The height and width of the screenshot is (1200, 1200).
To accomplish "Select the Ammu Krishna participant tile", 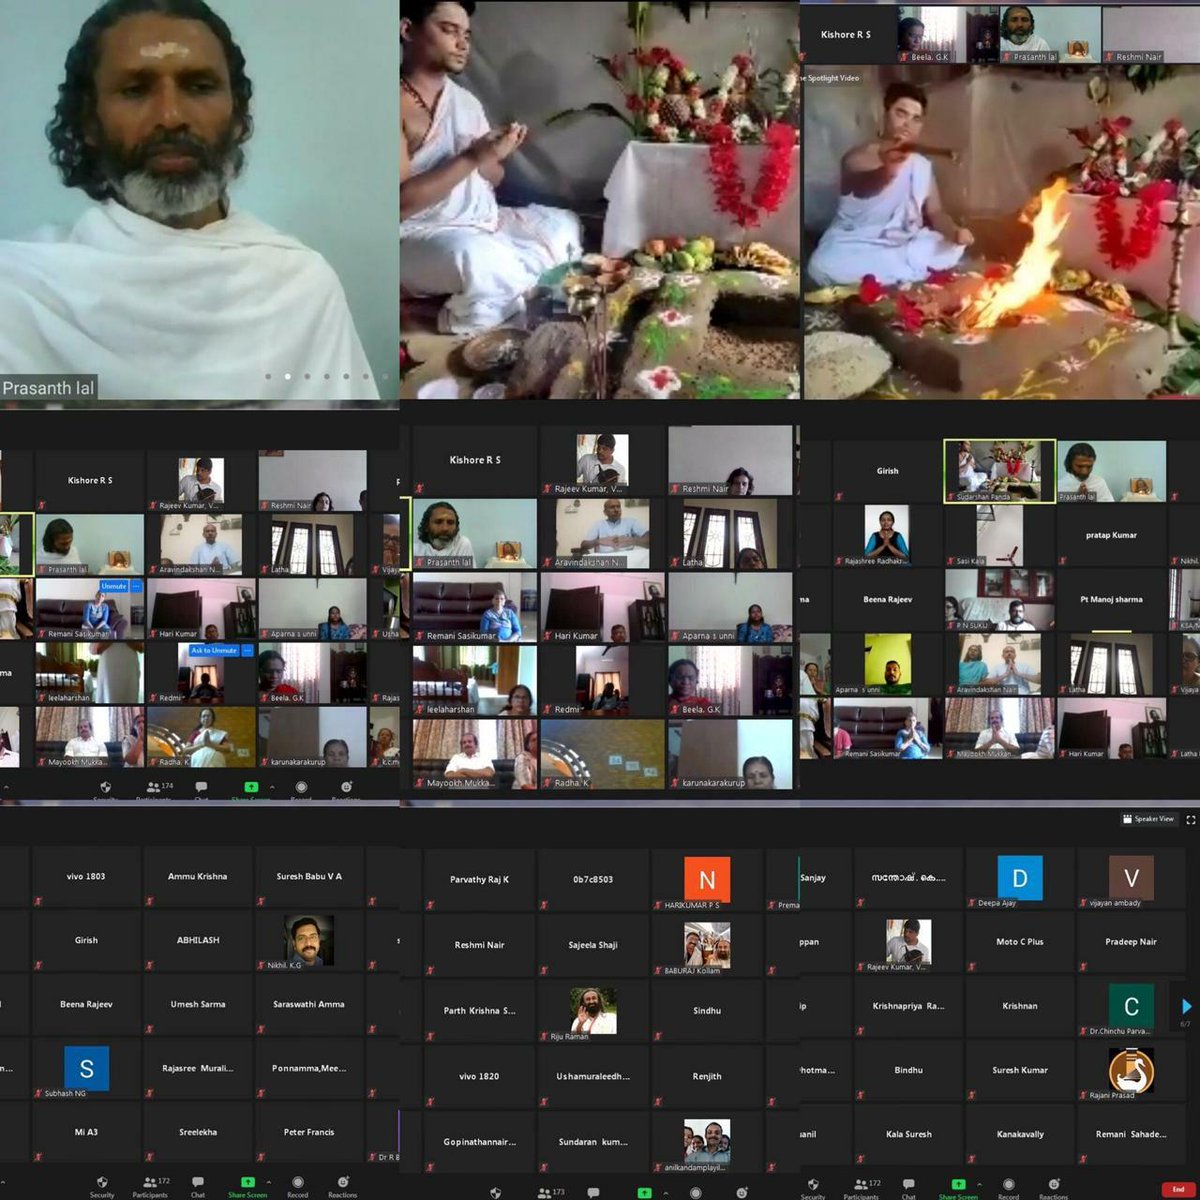I will pos(198,877).
